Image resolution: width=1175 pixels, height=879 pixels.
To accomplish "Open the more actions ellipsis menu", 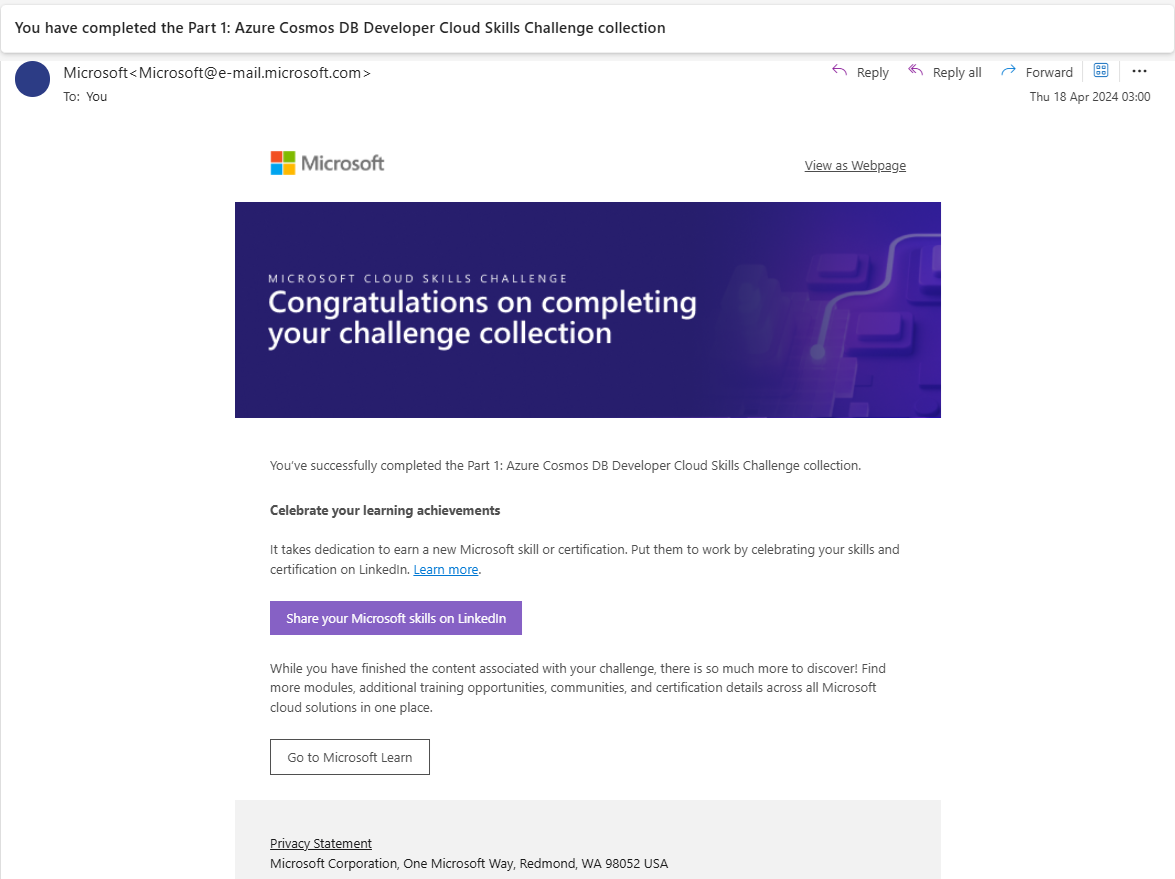I will [x=1139, y=71].
